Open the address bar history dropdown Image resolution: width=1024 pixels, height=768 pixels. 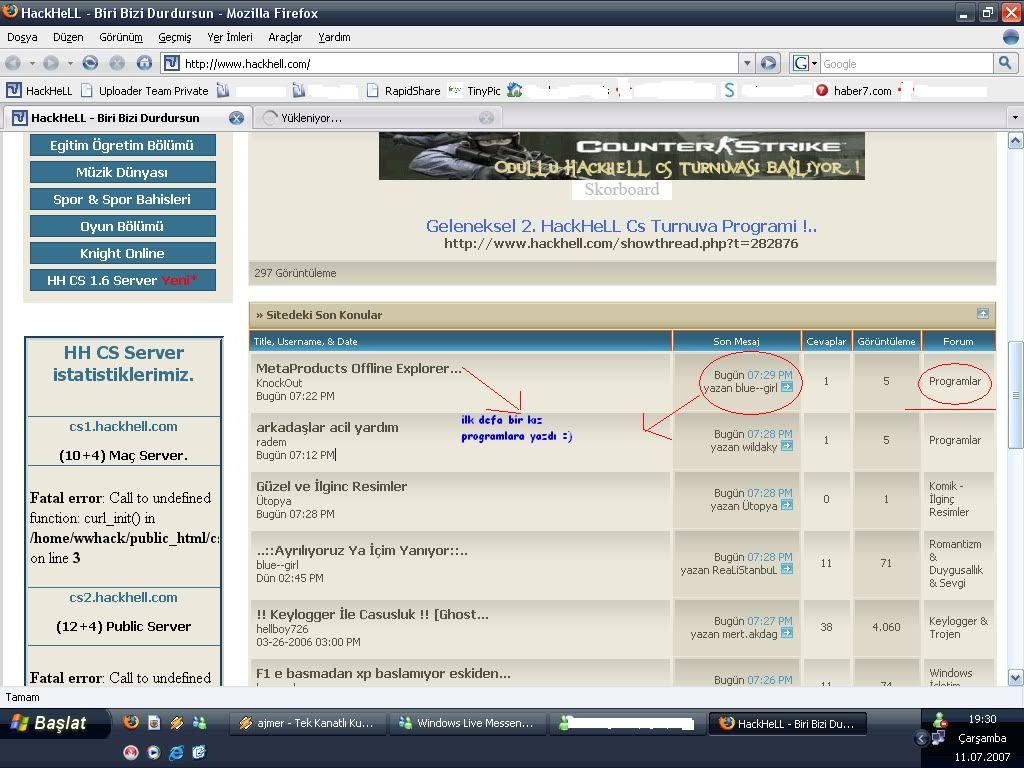click(747, 63)
